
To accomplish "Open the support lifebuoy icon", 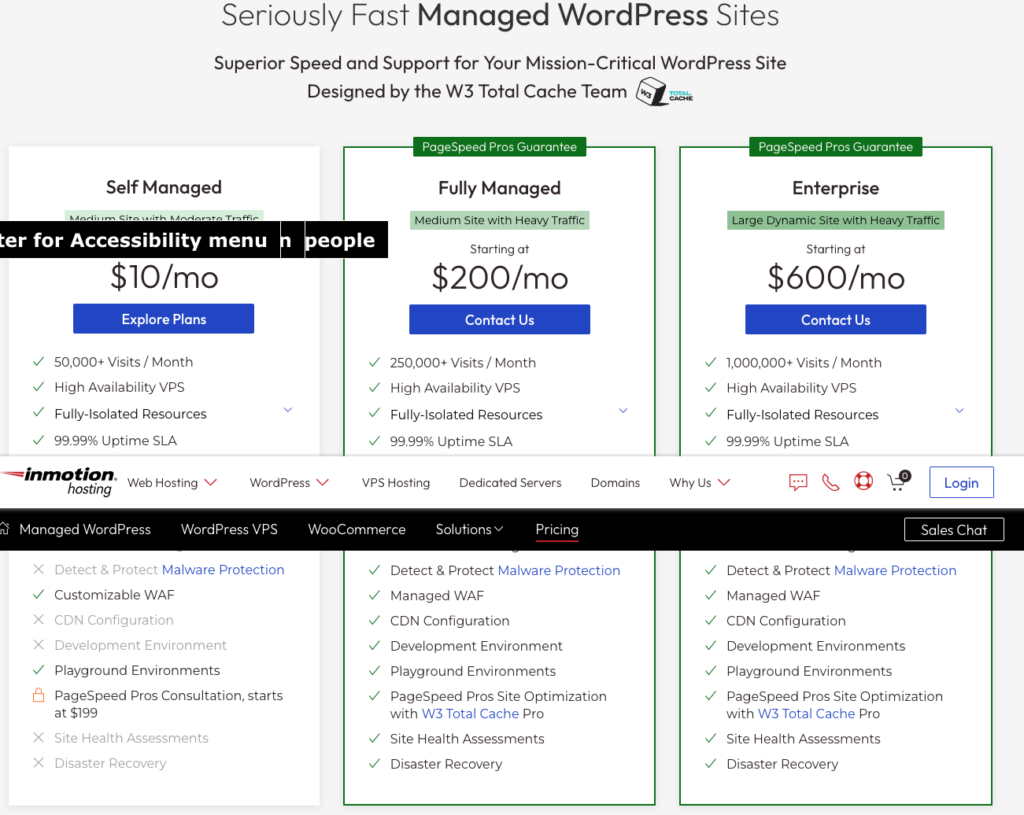I will [863, 481].
